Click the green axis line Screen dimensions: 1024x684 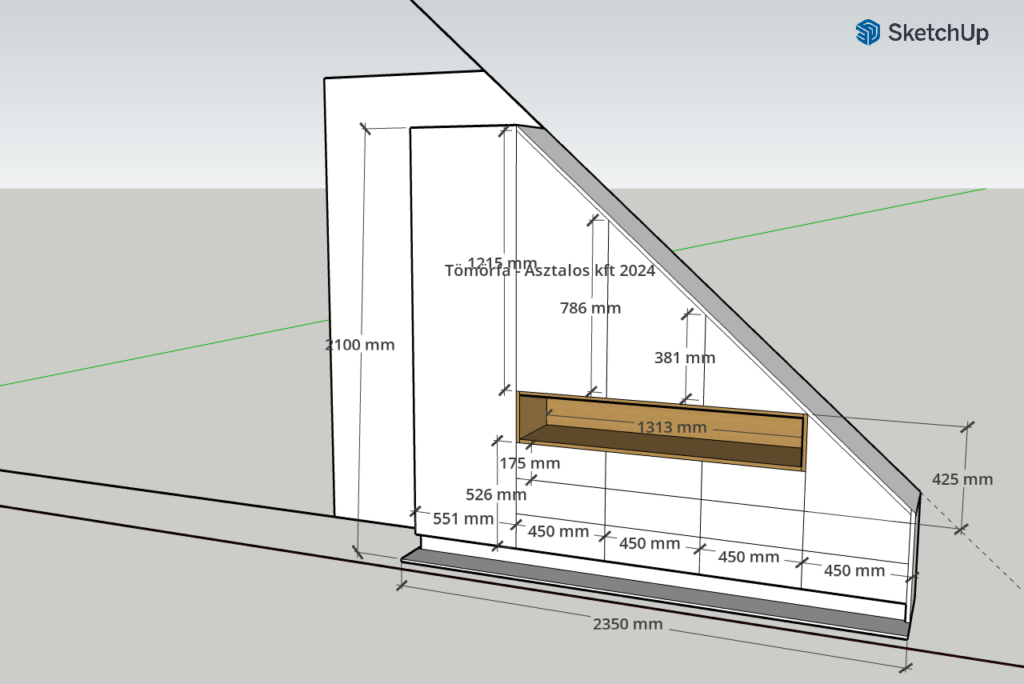pos(160,355)
